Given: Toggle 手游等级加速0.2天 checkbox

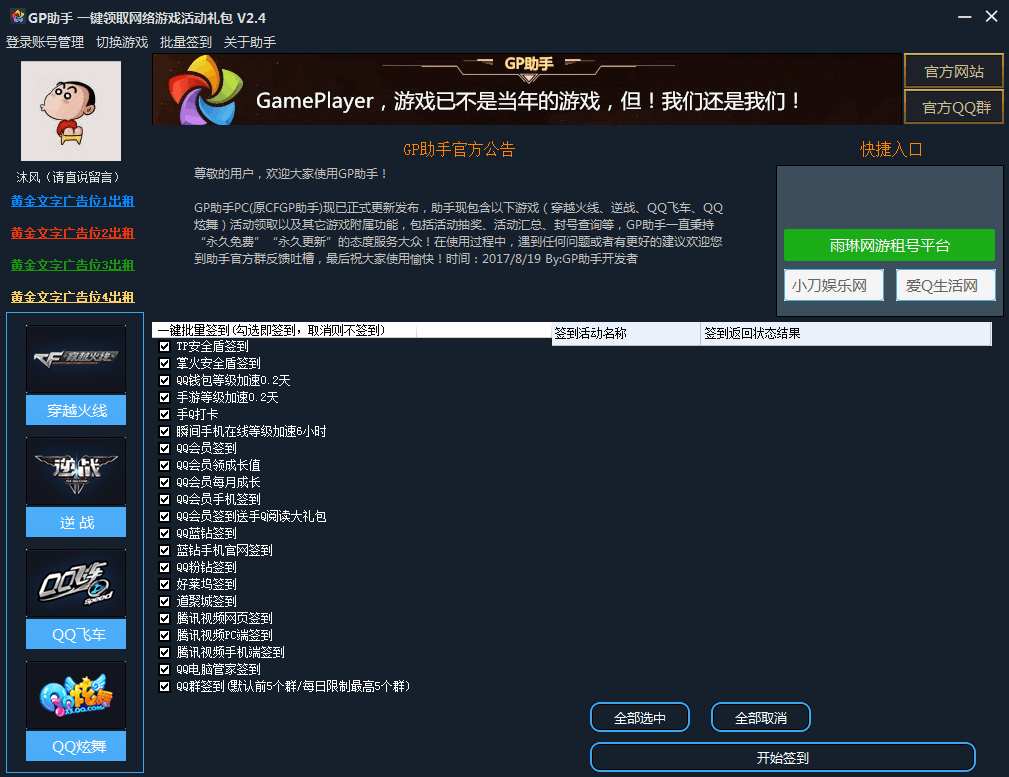Looking at the screenshot, I should click(x=165, y=398).
